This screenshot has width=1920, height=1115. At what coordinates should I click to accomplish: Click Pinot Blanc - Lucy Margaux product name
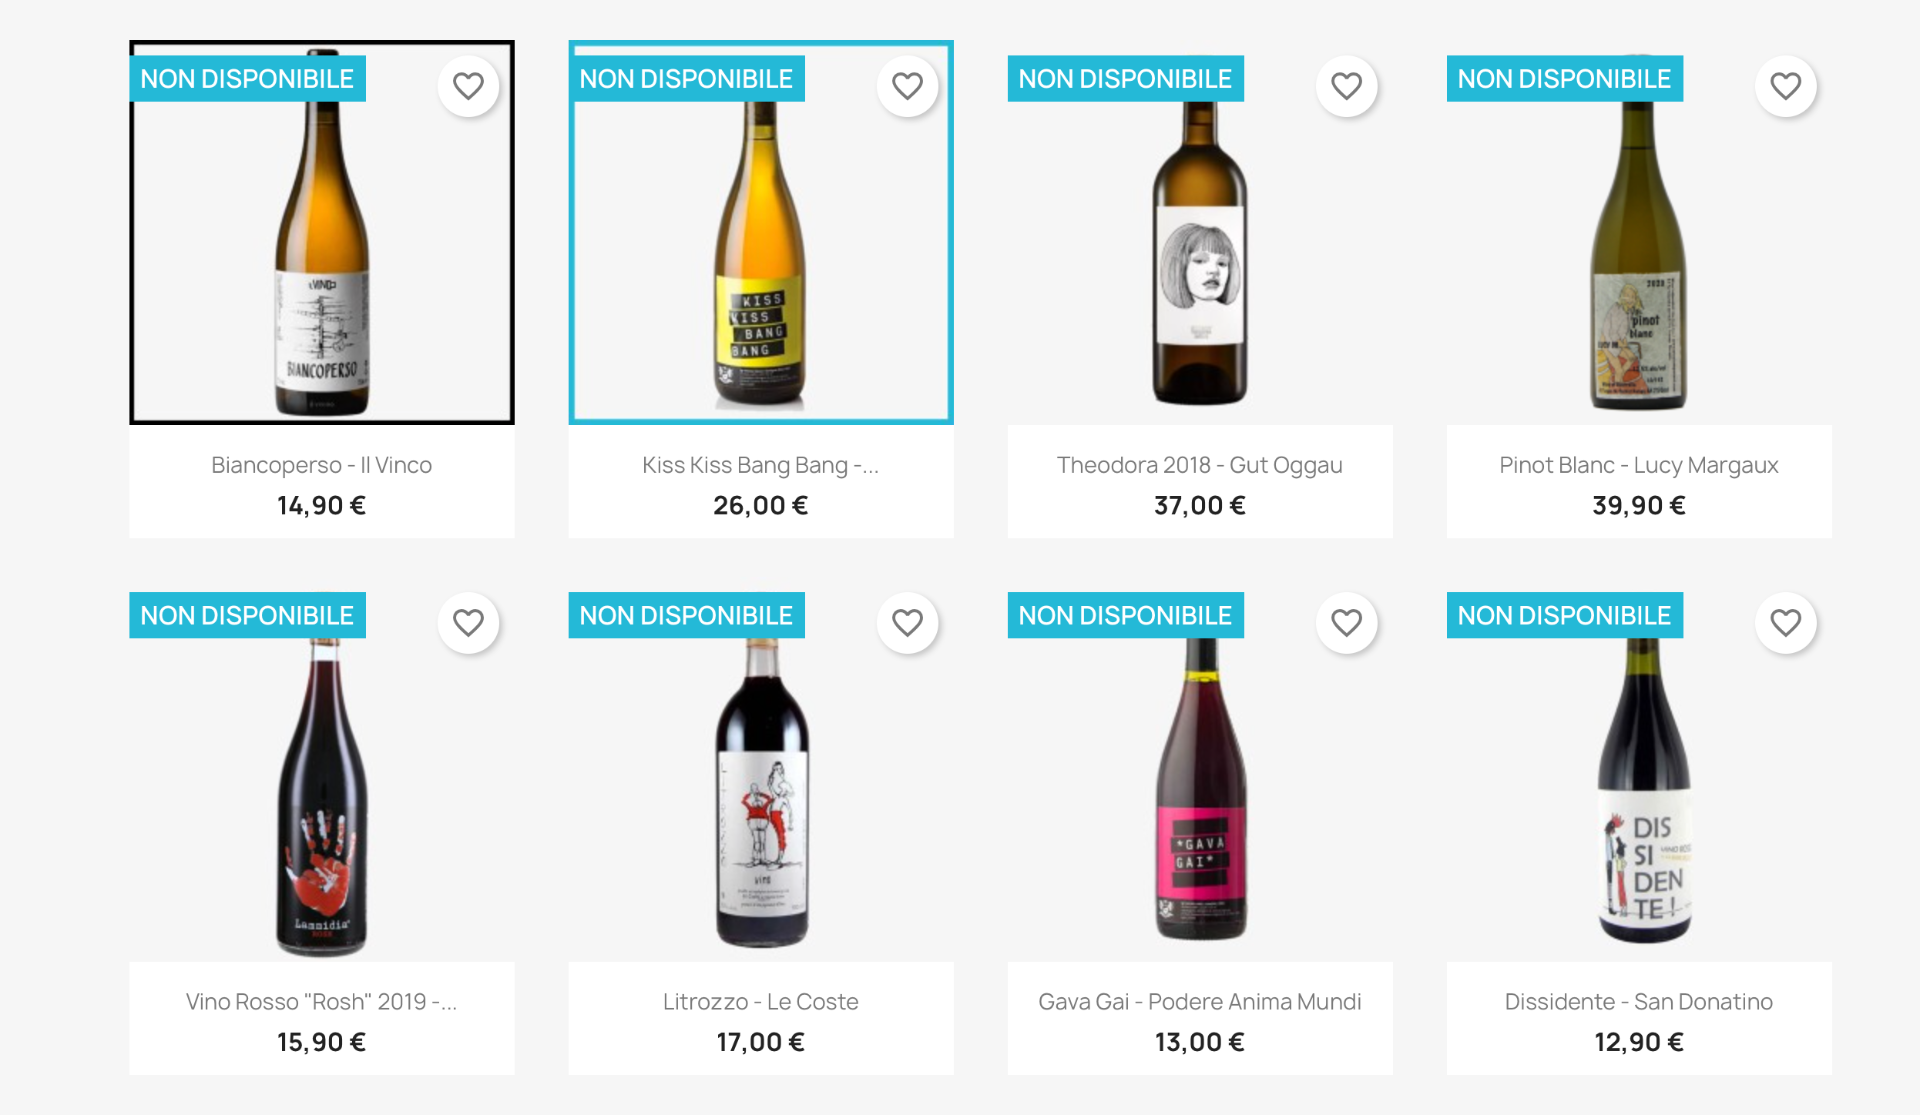coord(1638,465)
